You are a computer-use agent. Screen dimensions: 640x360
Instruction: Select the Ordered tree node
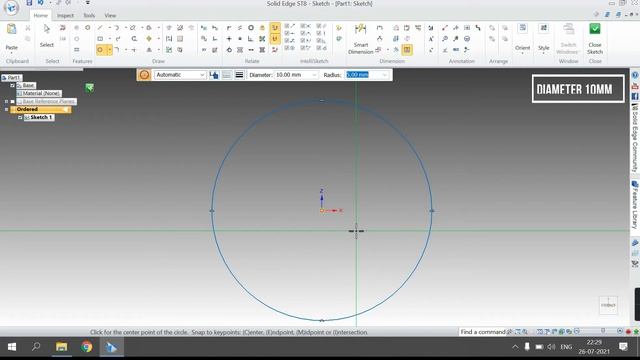[40, 109]
